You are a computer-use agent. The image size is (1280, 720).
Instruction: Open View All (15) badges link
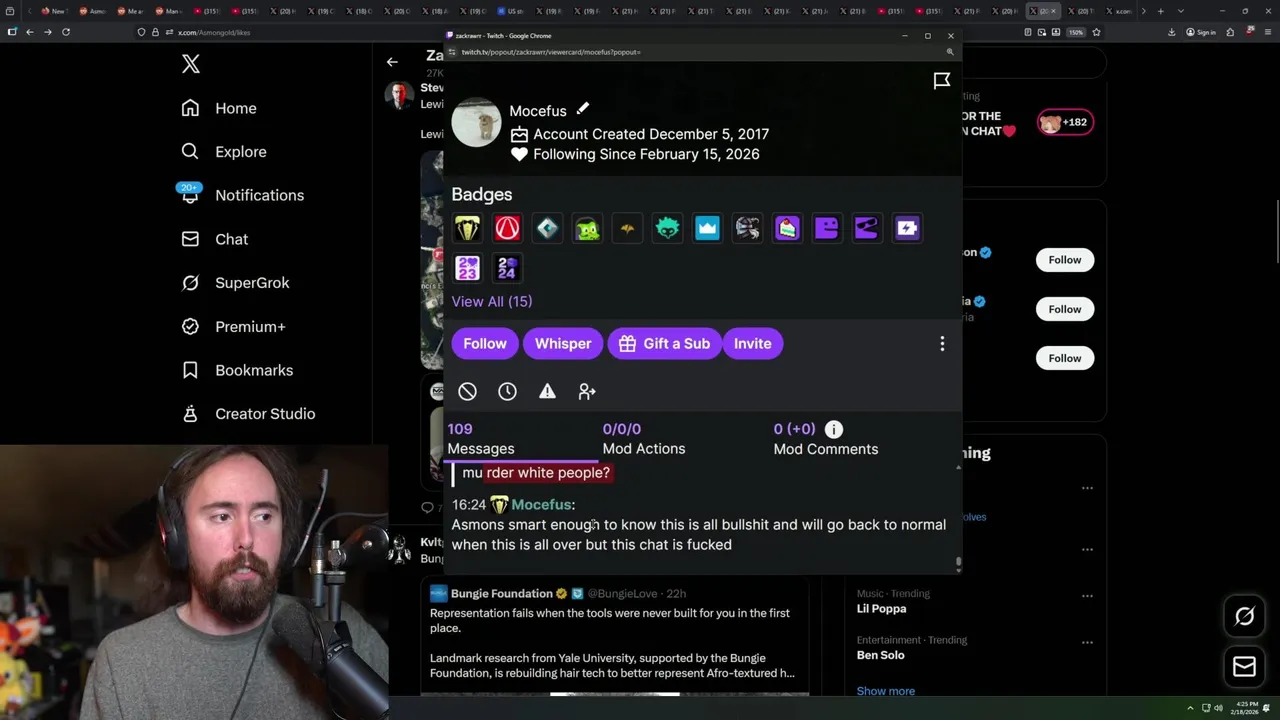(x=492, y=301)
